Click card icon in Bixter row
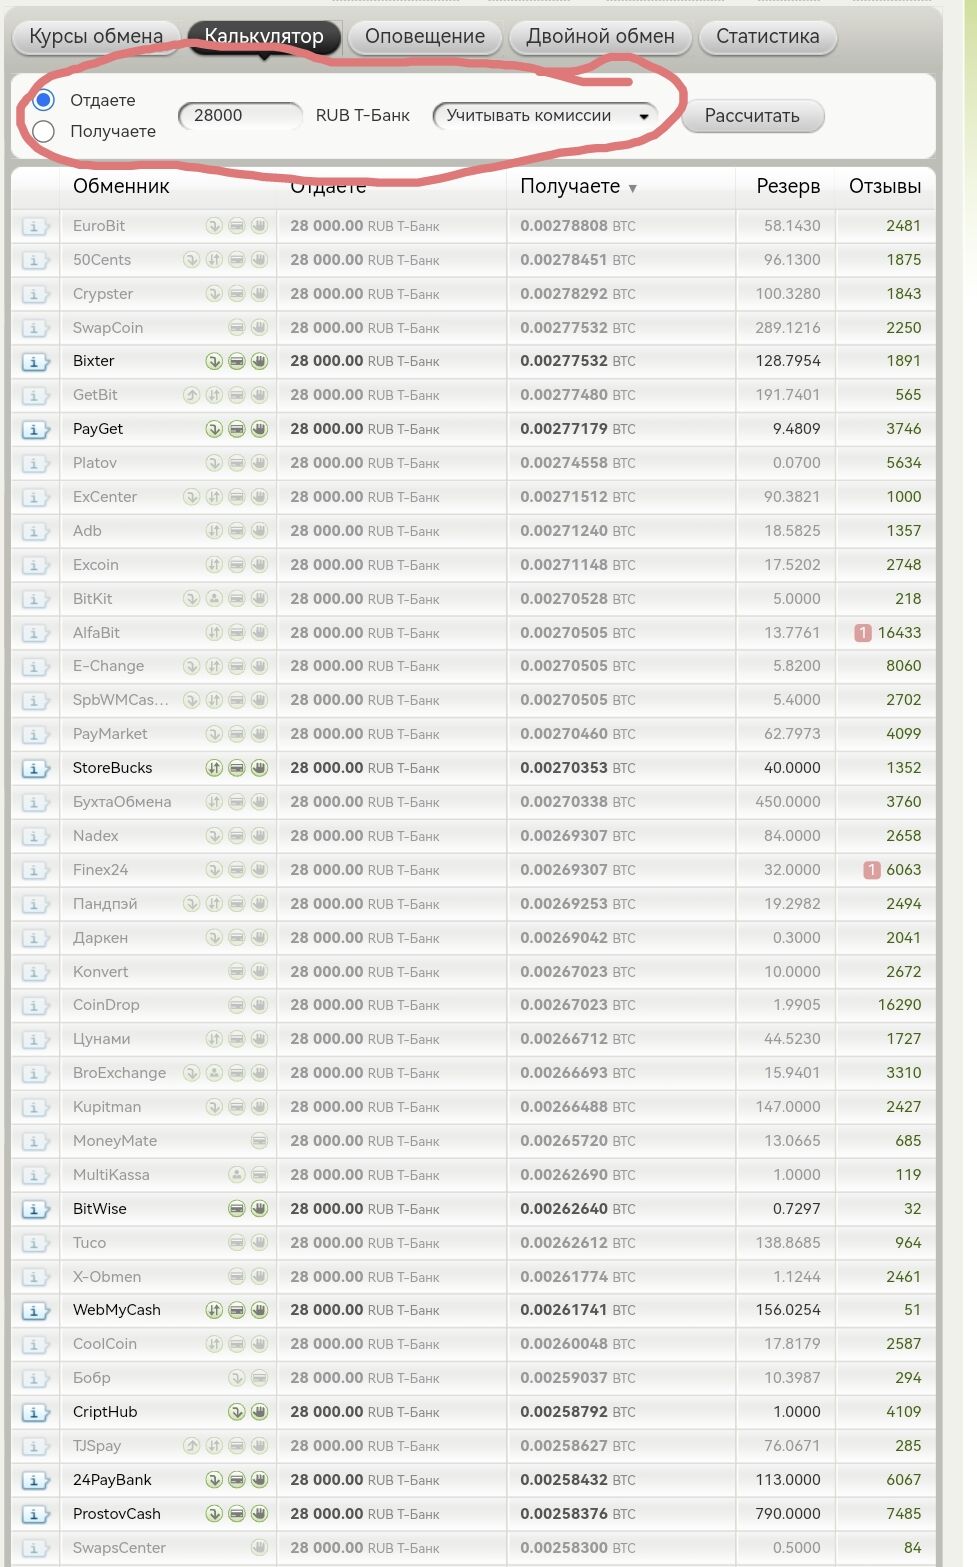977x1567 pixels. [237, 361]
